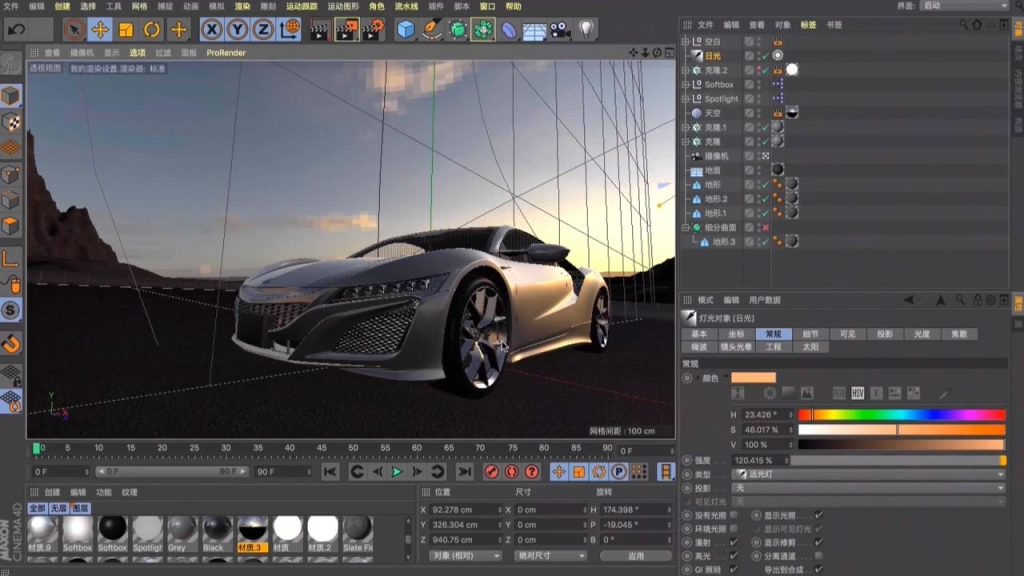Uncheck the GI照明 checkbox in light settings
The width and height of the screenshot is (1024, 576).
coord(733,567)
